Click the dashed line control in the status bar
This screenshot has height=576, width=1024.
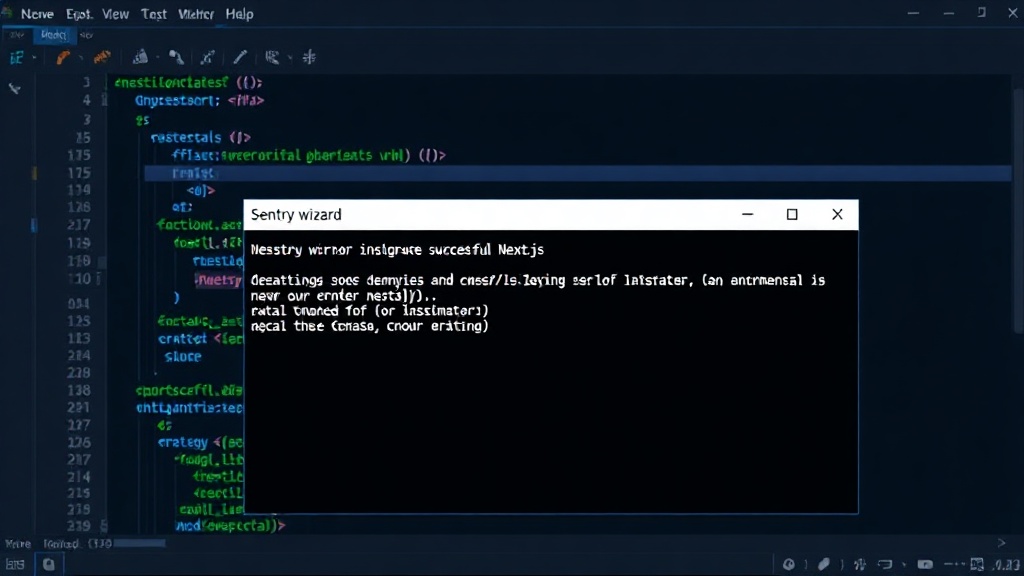(954, 564)
